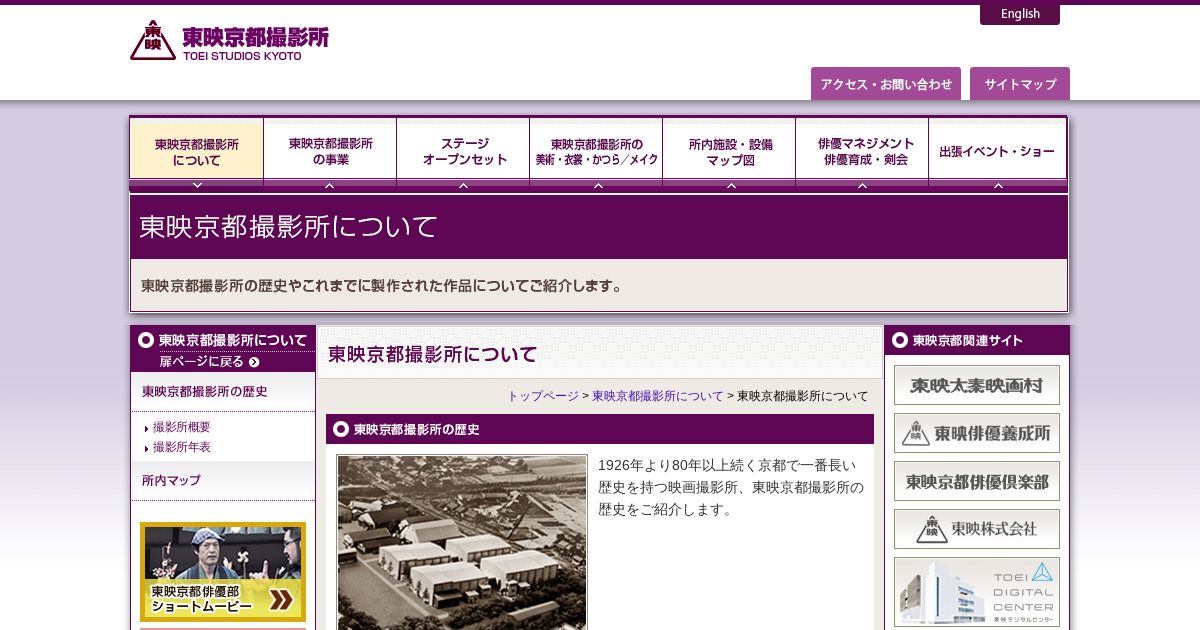Open アクセス・お問い合わせ page
Viewport: 1200px width, 630px height.
[886, 84]
